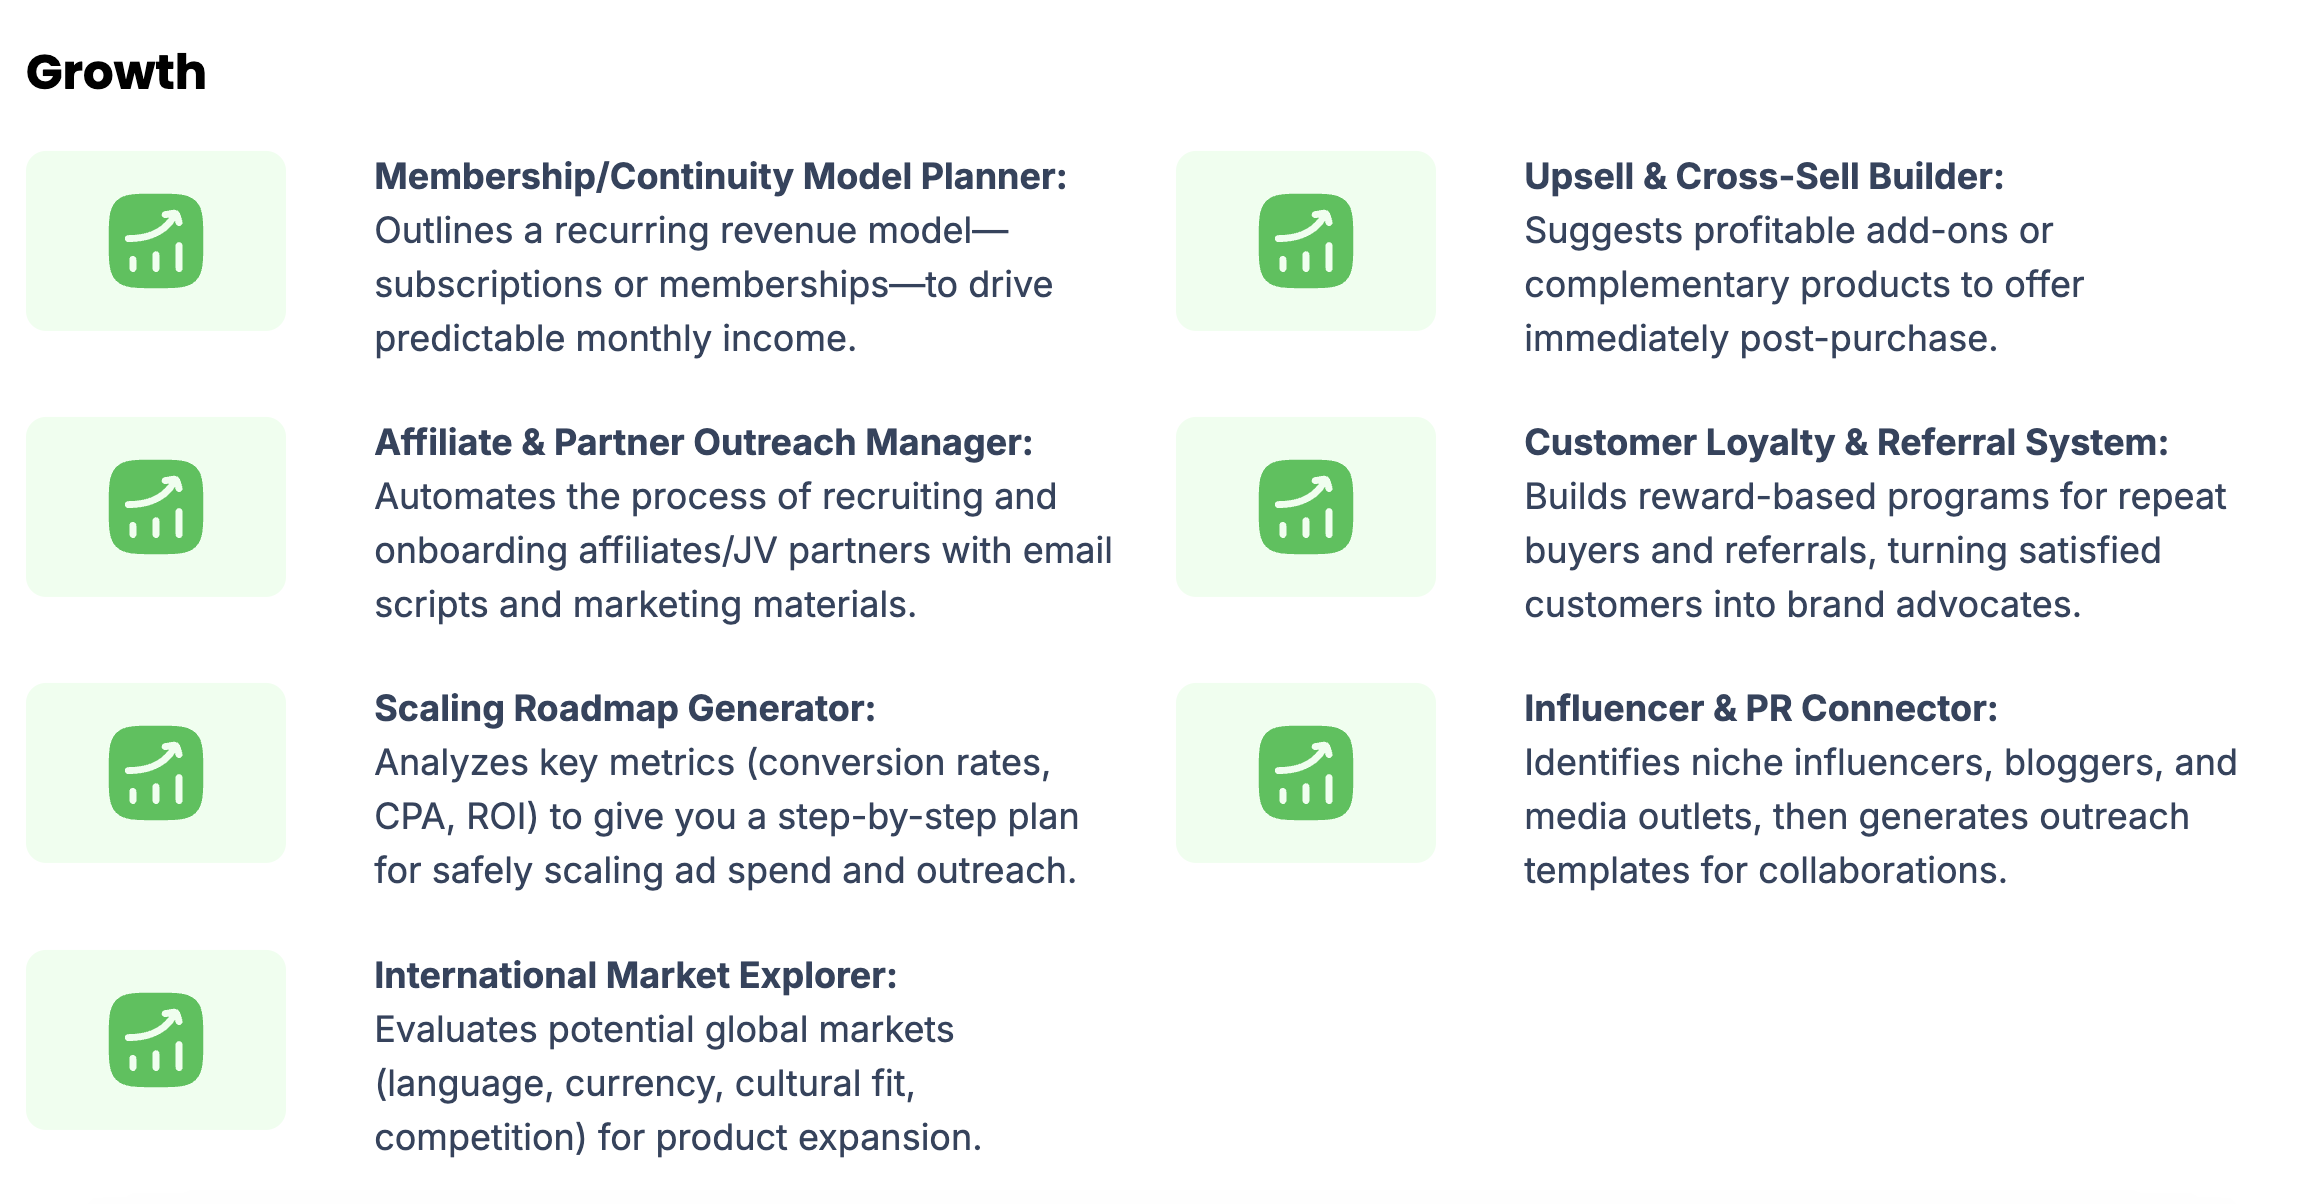Click the text about safely scaling ad spend

pyautogui.click(x=727, y=817)
